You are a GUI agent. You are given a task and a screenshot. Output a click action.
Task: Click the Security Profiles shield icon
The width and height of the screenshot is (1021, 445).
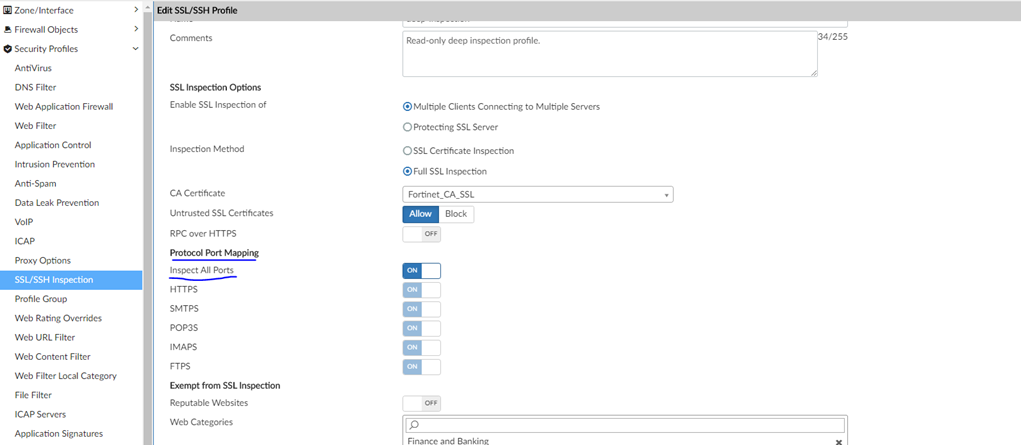[x=7, y=49]
